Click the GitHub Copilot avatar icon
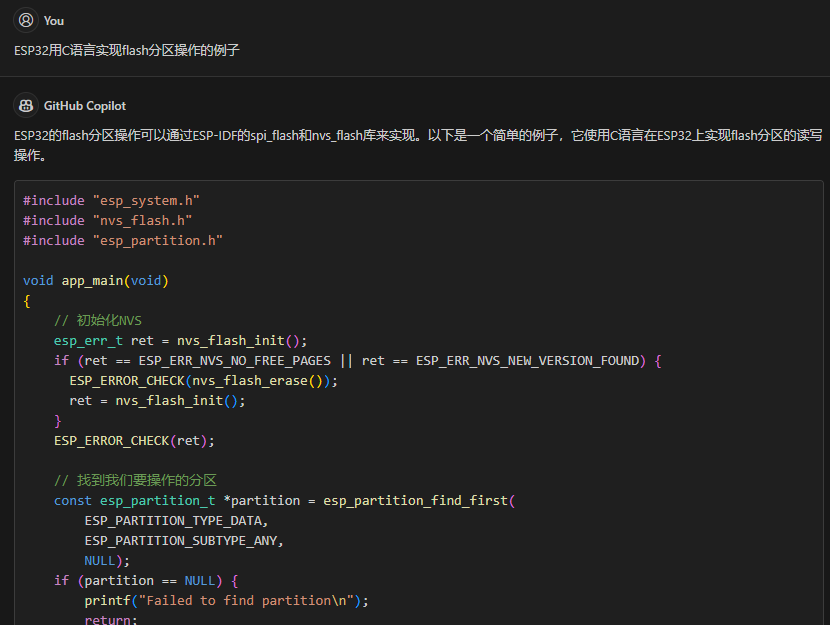Viewport: 830px width, 625px height. coord(26,105)
